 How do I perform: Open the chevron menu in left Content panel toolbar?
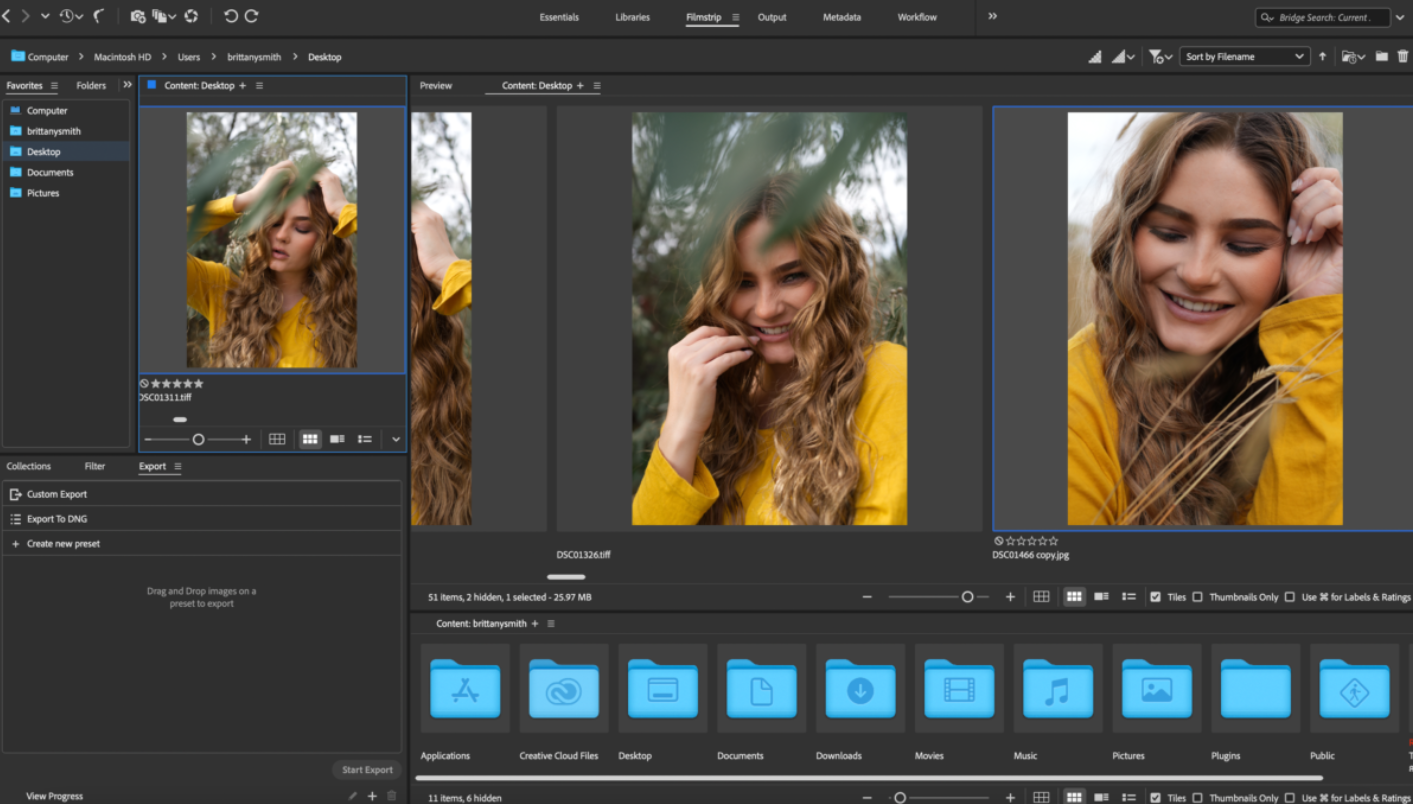click(396, 439)
